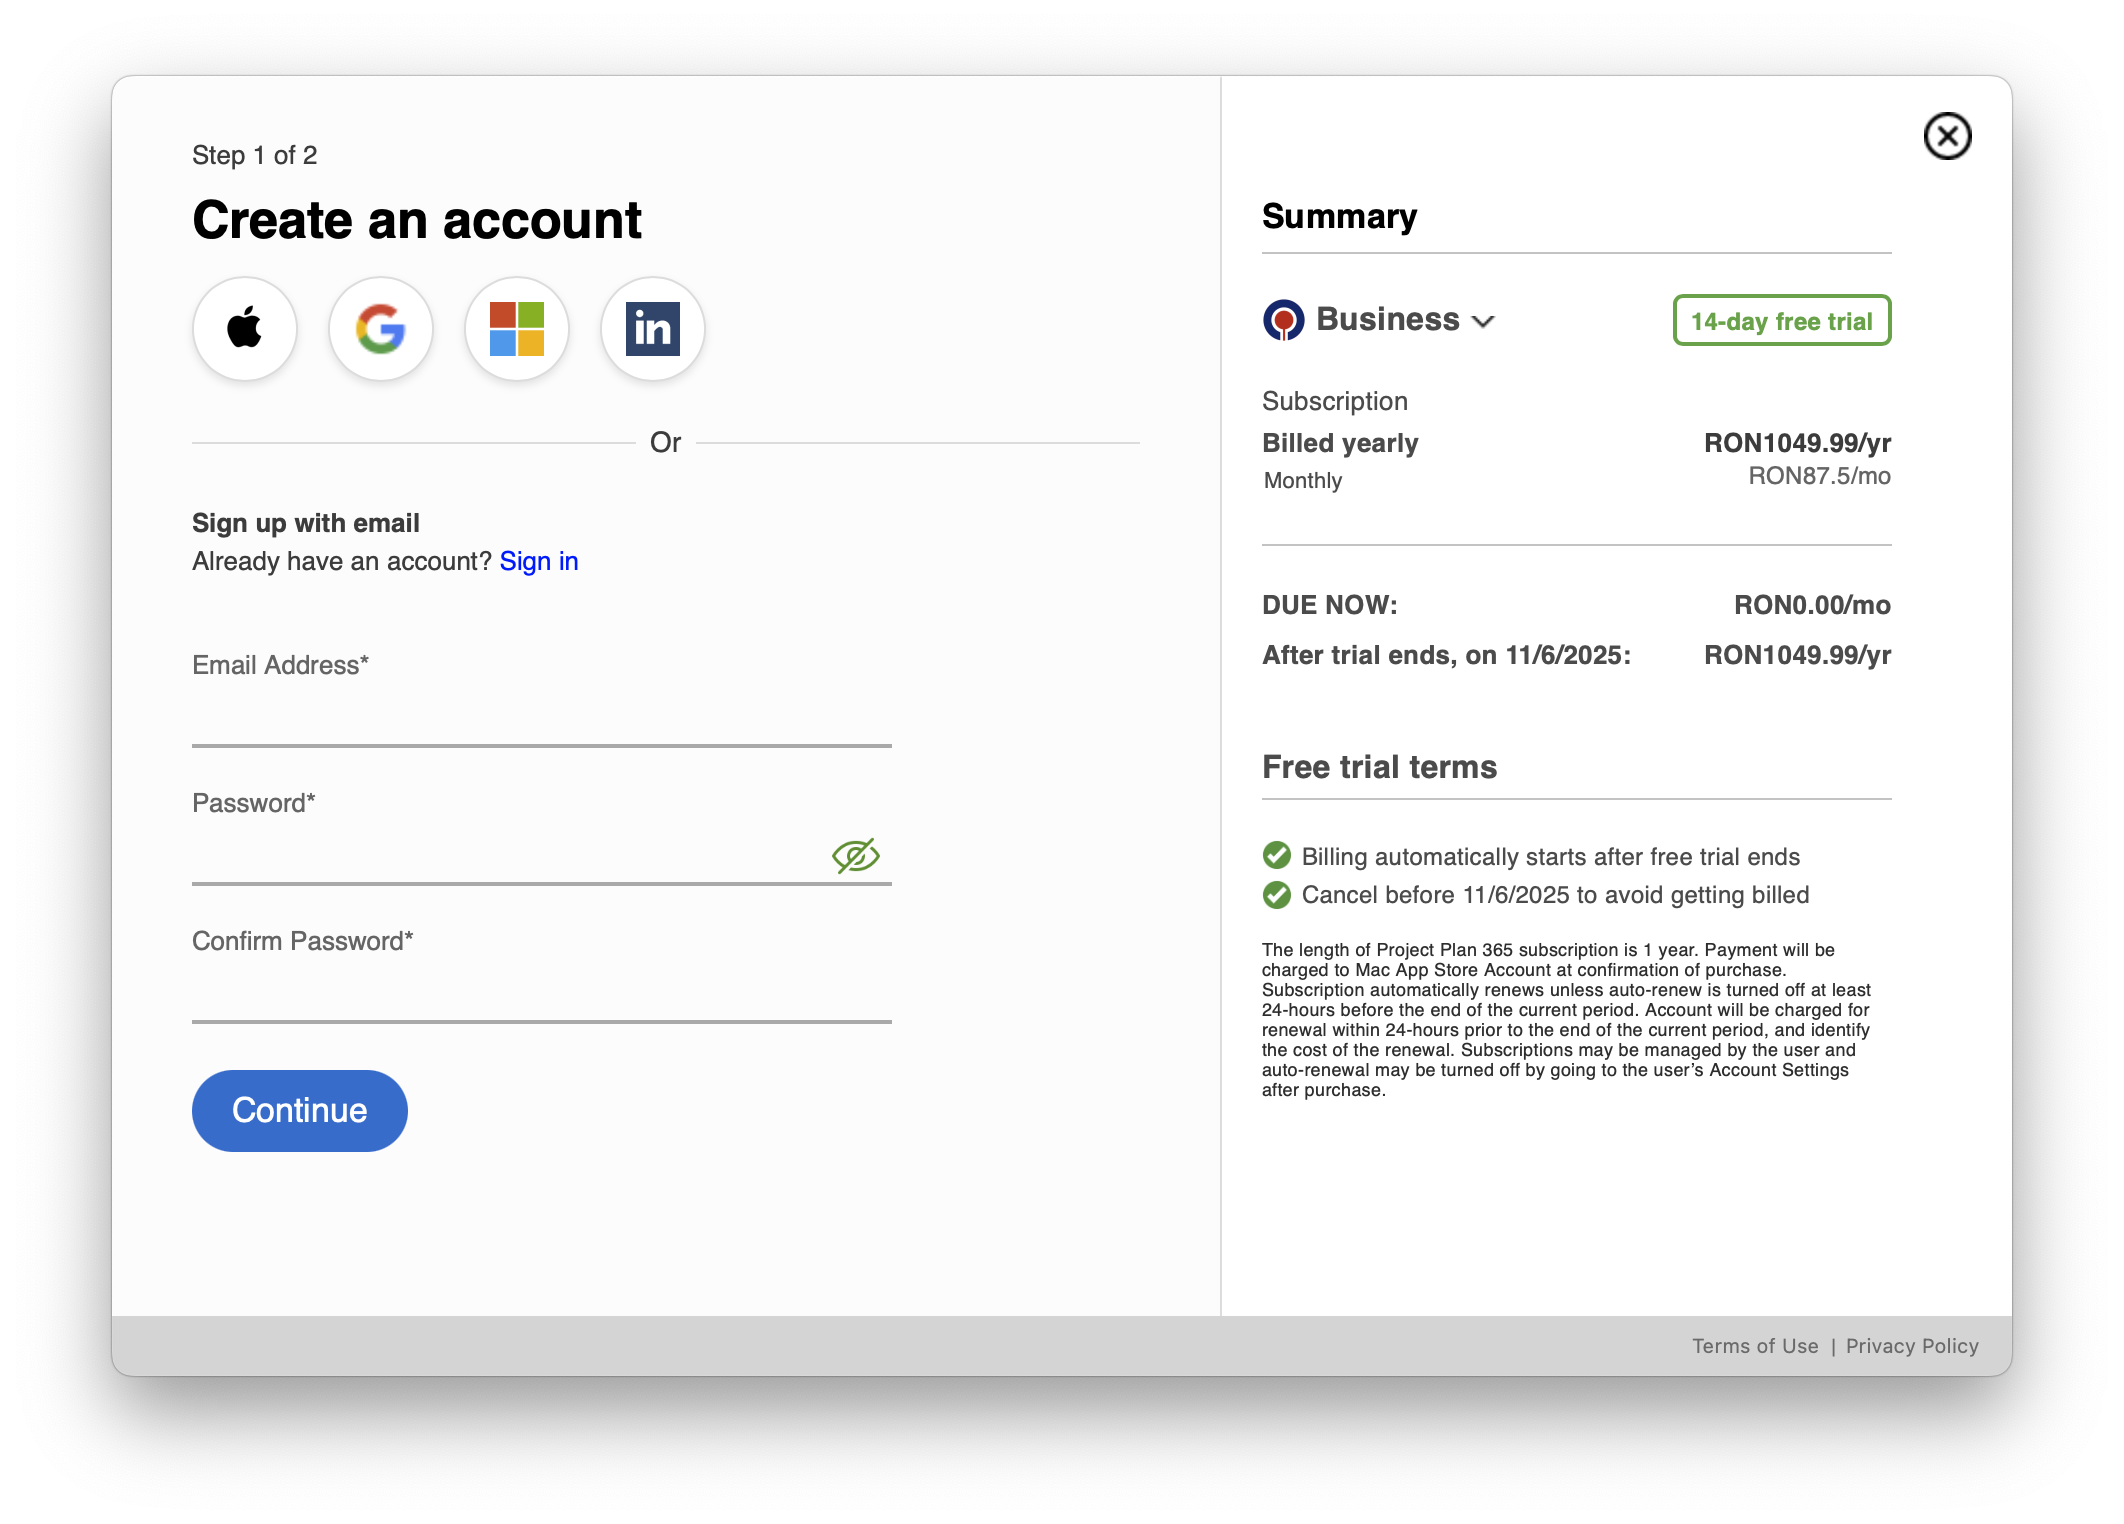Click the green checkmark beside billing terms
This screenshot has height=1524, width=2124.
(1276, 856)
